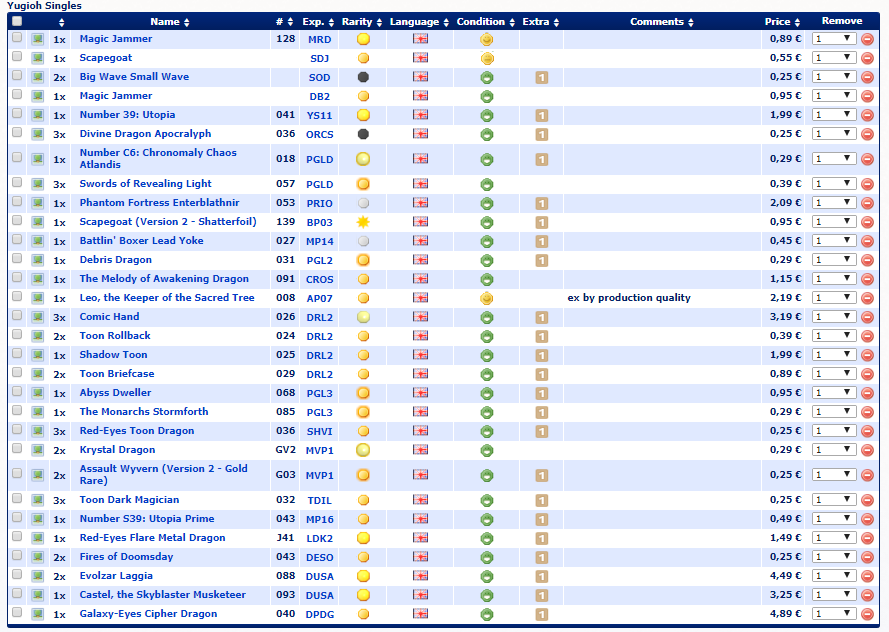Select the Number S39: Utopia Prime checkbox

pyautogui.click(x=17, y=518)
